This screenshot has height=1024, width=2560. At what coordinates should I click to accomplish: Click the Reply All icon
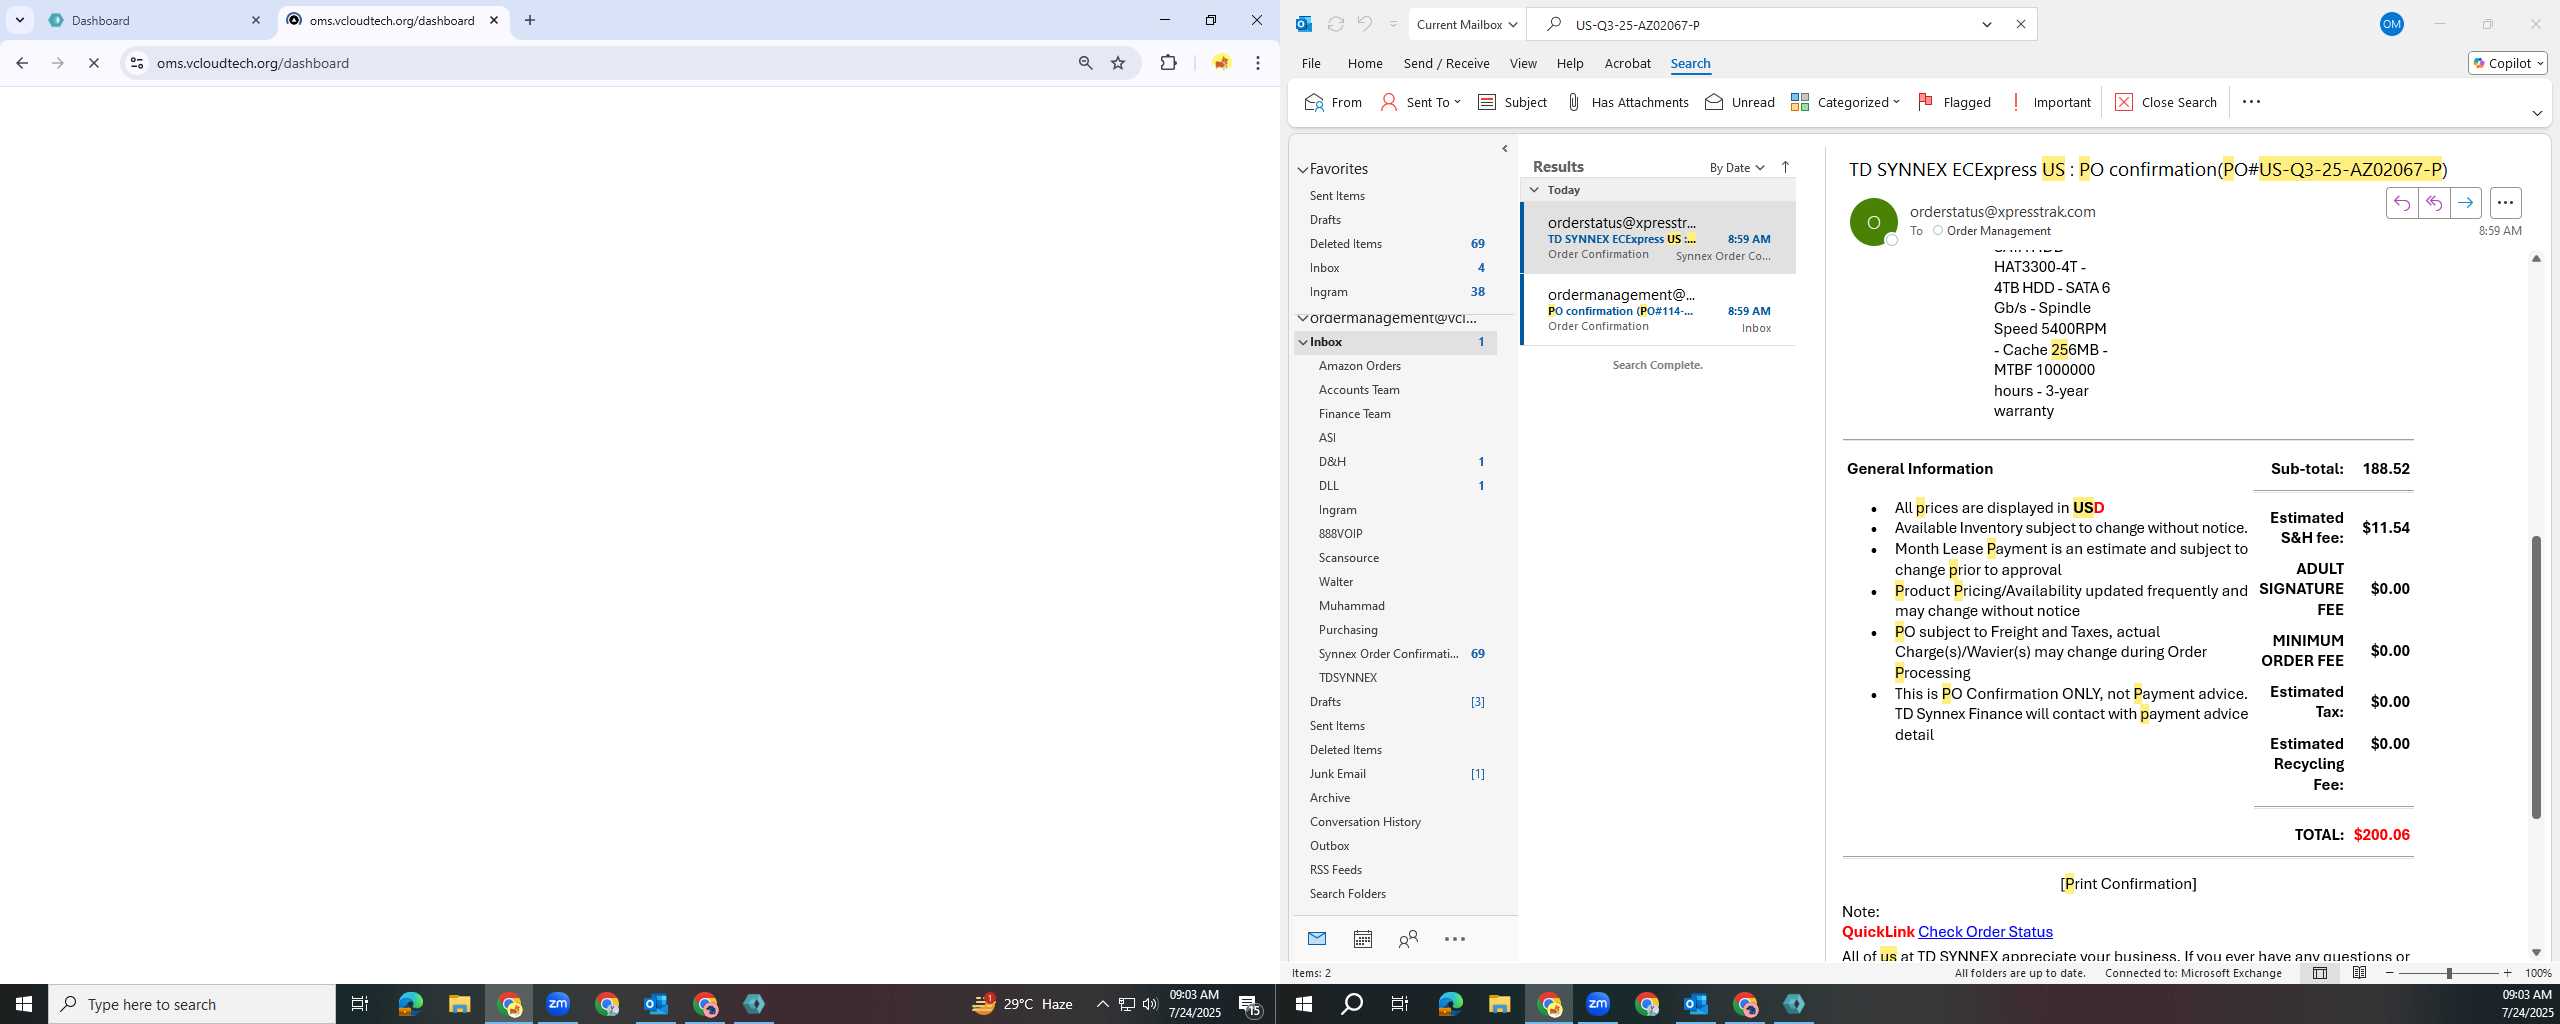pos(2433,203)
